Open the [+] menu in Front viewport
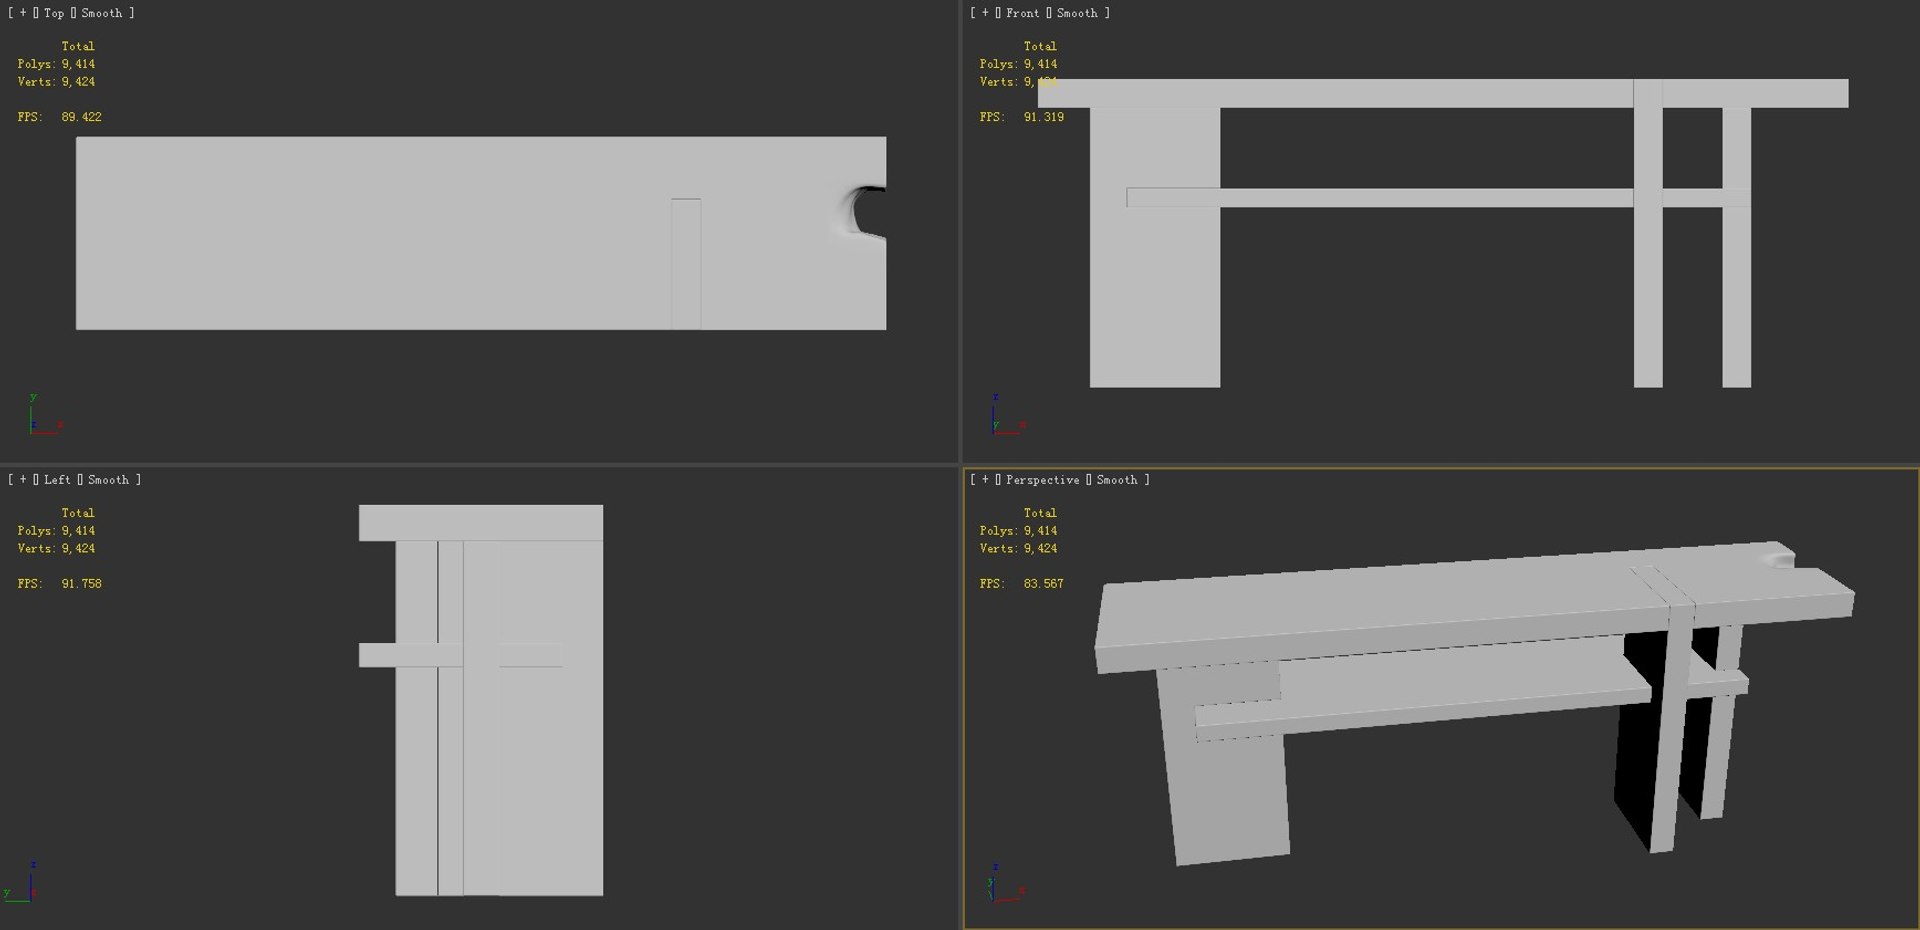This screenshot has width=1920, height=930. point(985,13)
